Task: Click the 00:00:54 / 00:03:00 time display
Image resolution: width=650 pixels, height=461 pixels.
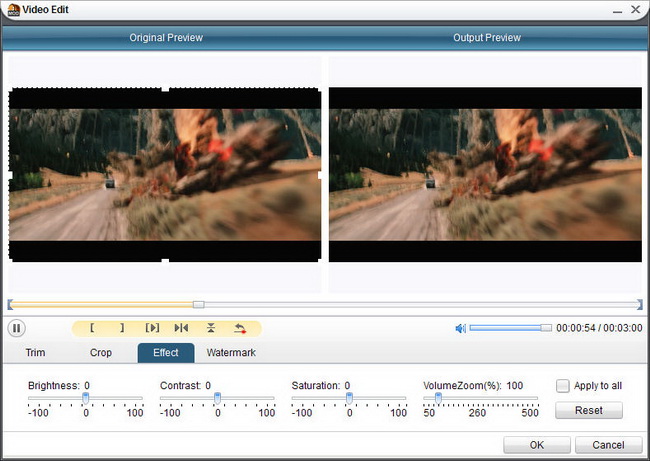Action: click(599, 328)
